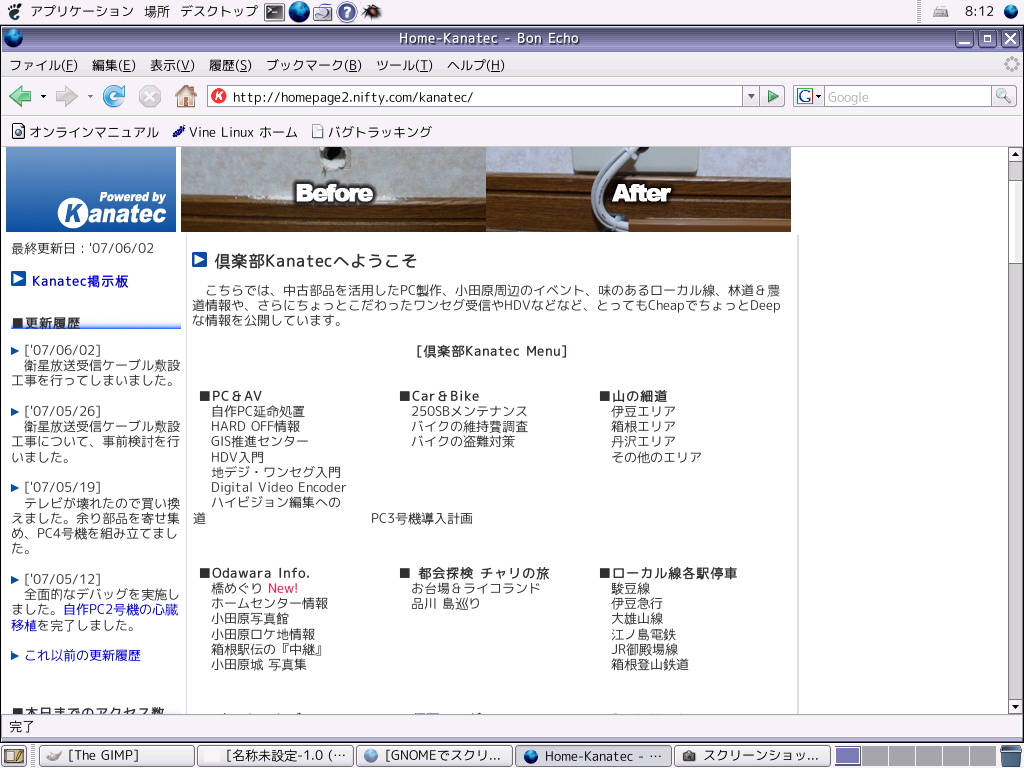Switch to [The GIMP] taskbar window
1024x768 pixels.
(x=117, y=756)
